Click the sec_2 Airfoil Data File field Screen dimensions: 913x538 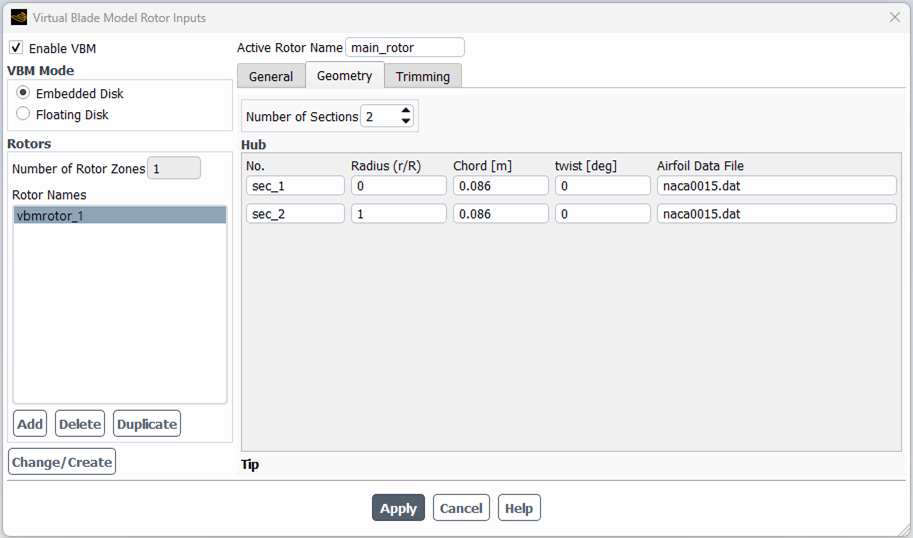[x=776, y=214]
